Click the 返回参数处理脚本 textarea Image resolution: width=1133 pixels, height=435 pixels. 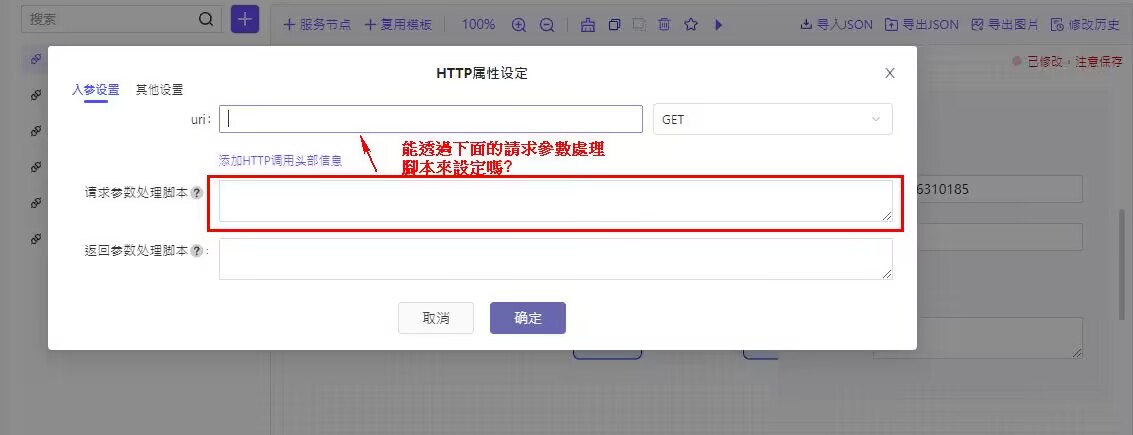tap(556, 259)
